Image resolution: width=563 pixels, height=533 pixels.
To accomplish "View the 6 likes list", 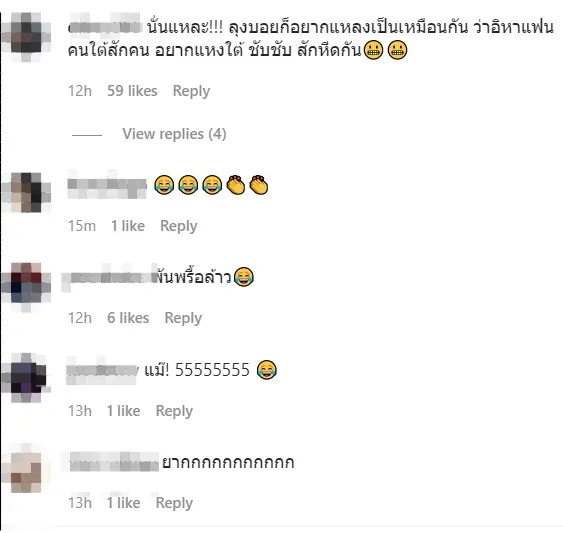I will pyautogui.click(x=128, y=318).
